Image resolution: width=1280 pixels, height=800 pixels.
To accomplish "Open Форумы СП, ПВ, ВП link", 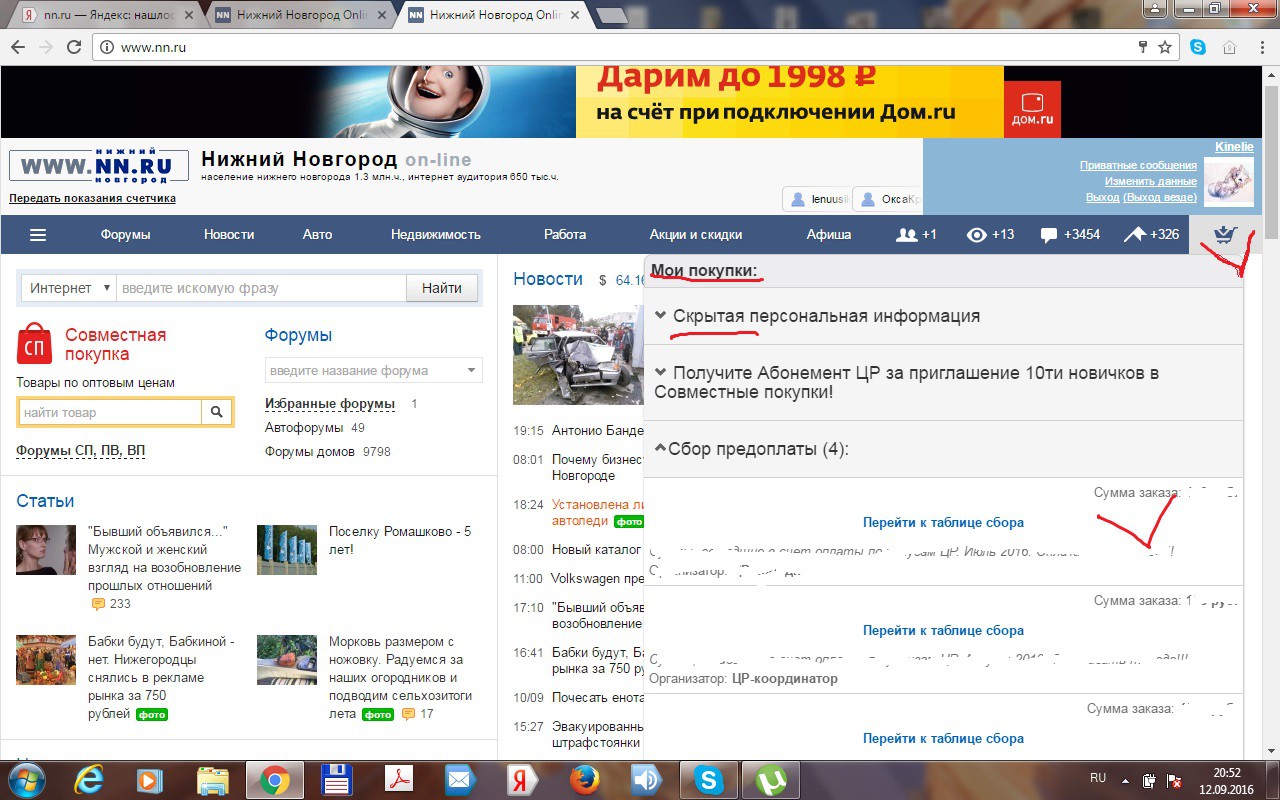I will point(81,451).
